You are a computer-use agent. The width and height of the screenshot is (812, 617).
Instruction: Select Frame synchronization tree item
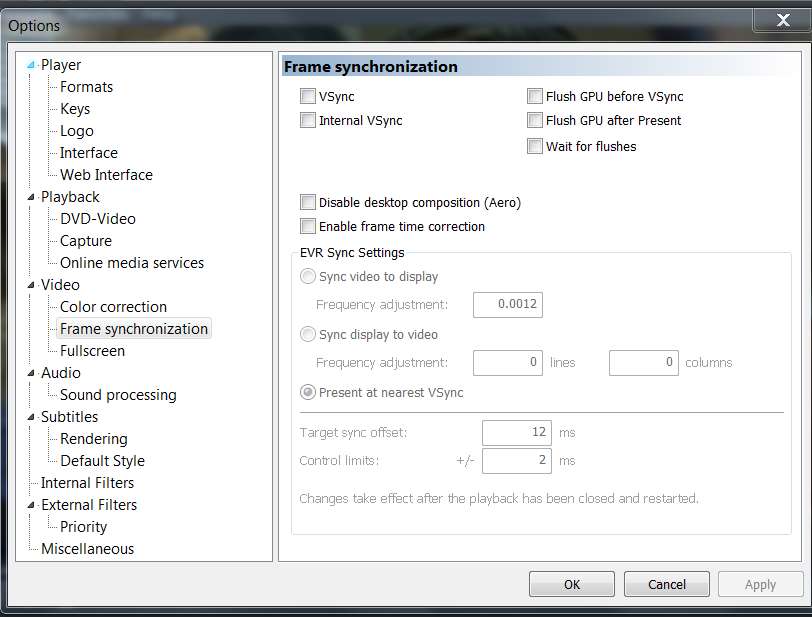[134, 328]
